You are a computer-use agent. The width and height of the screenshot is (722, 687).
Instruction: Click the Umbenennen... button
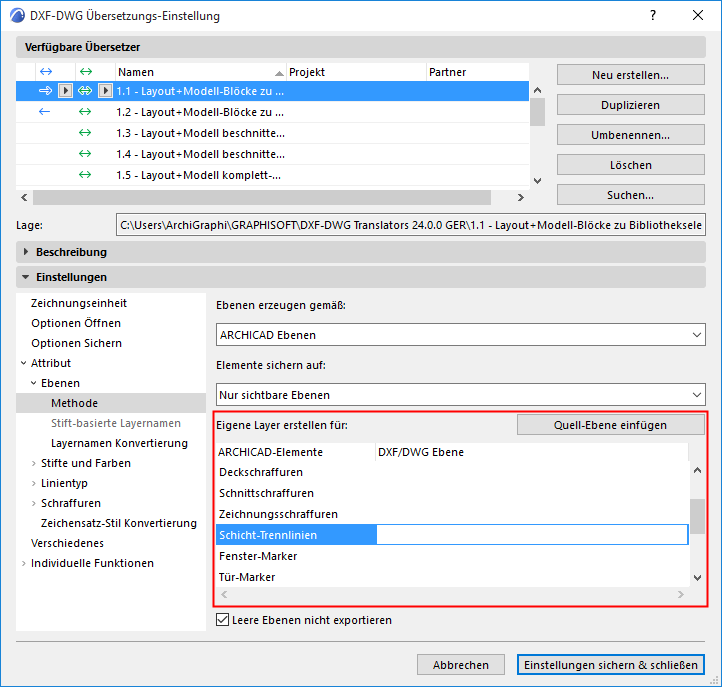click(x=630, y=134)
